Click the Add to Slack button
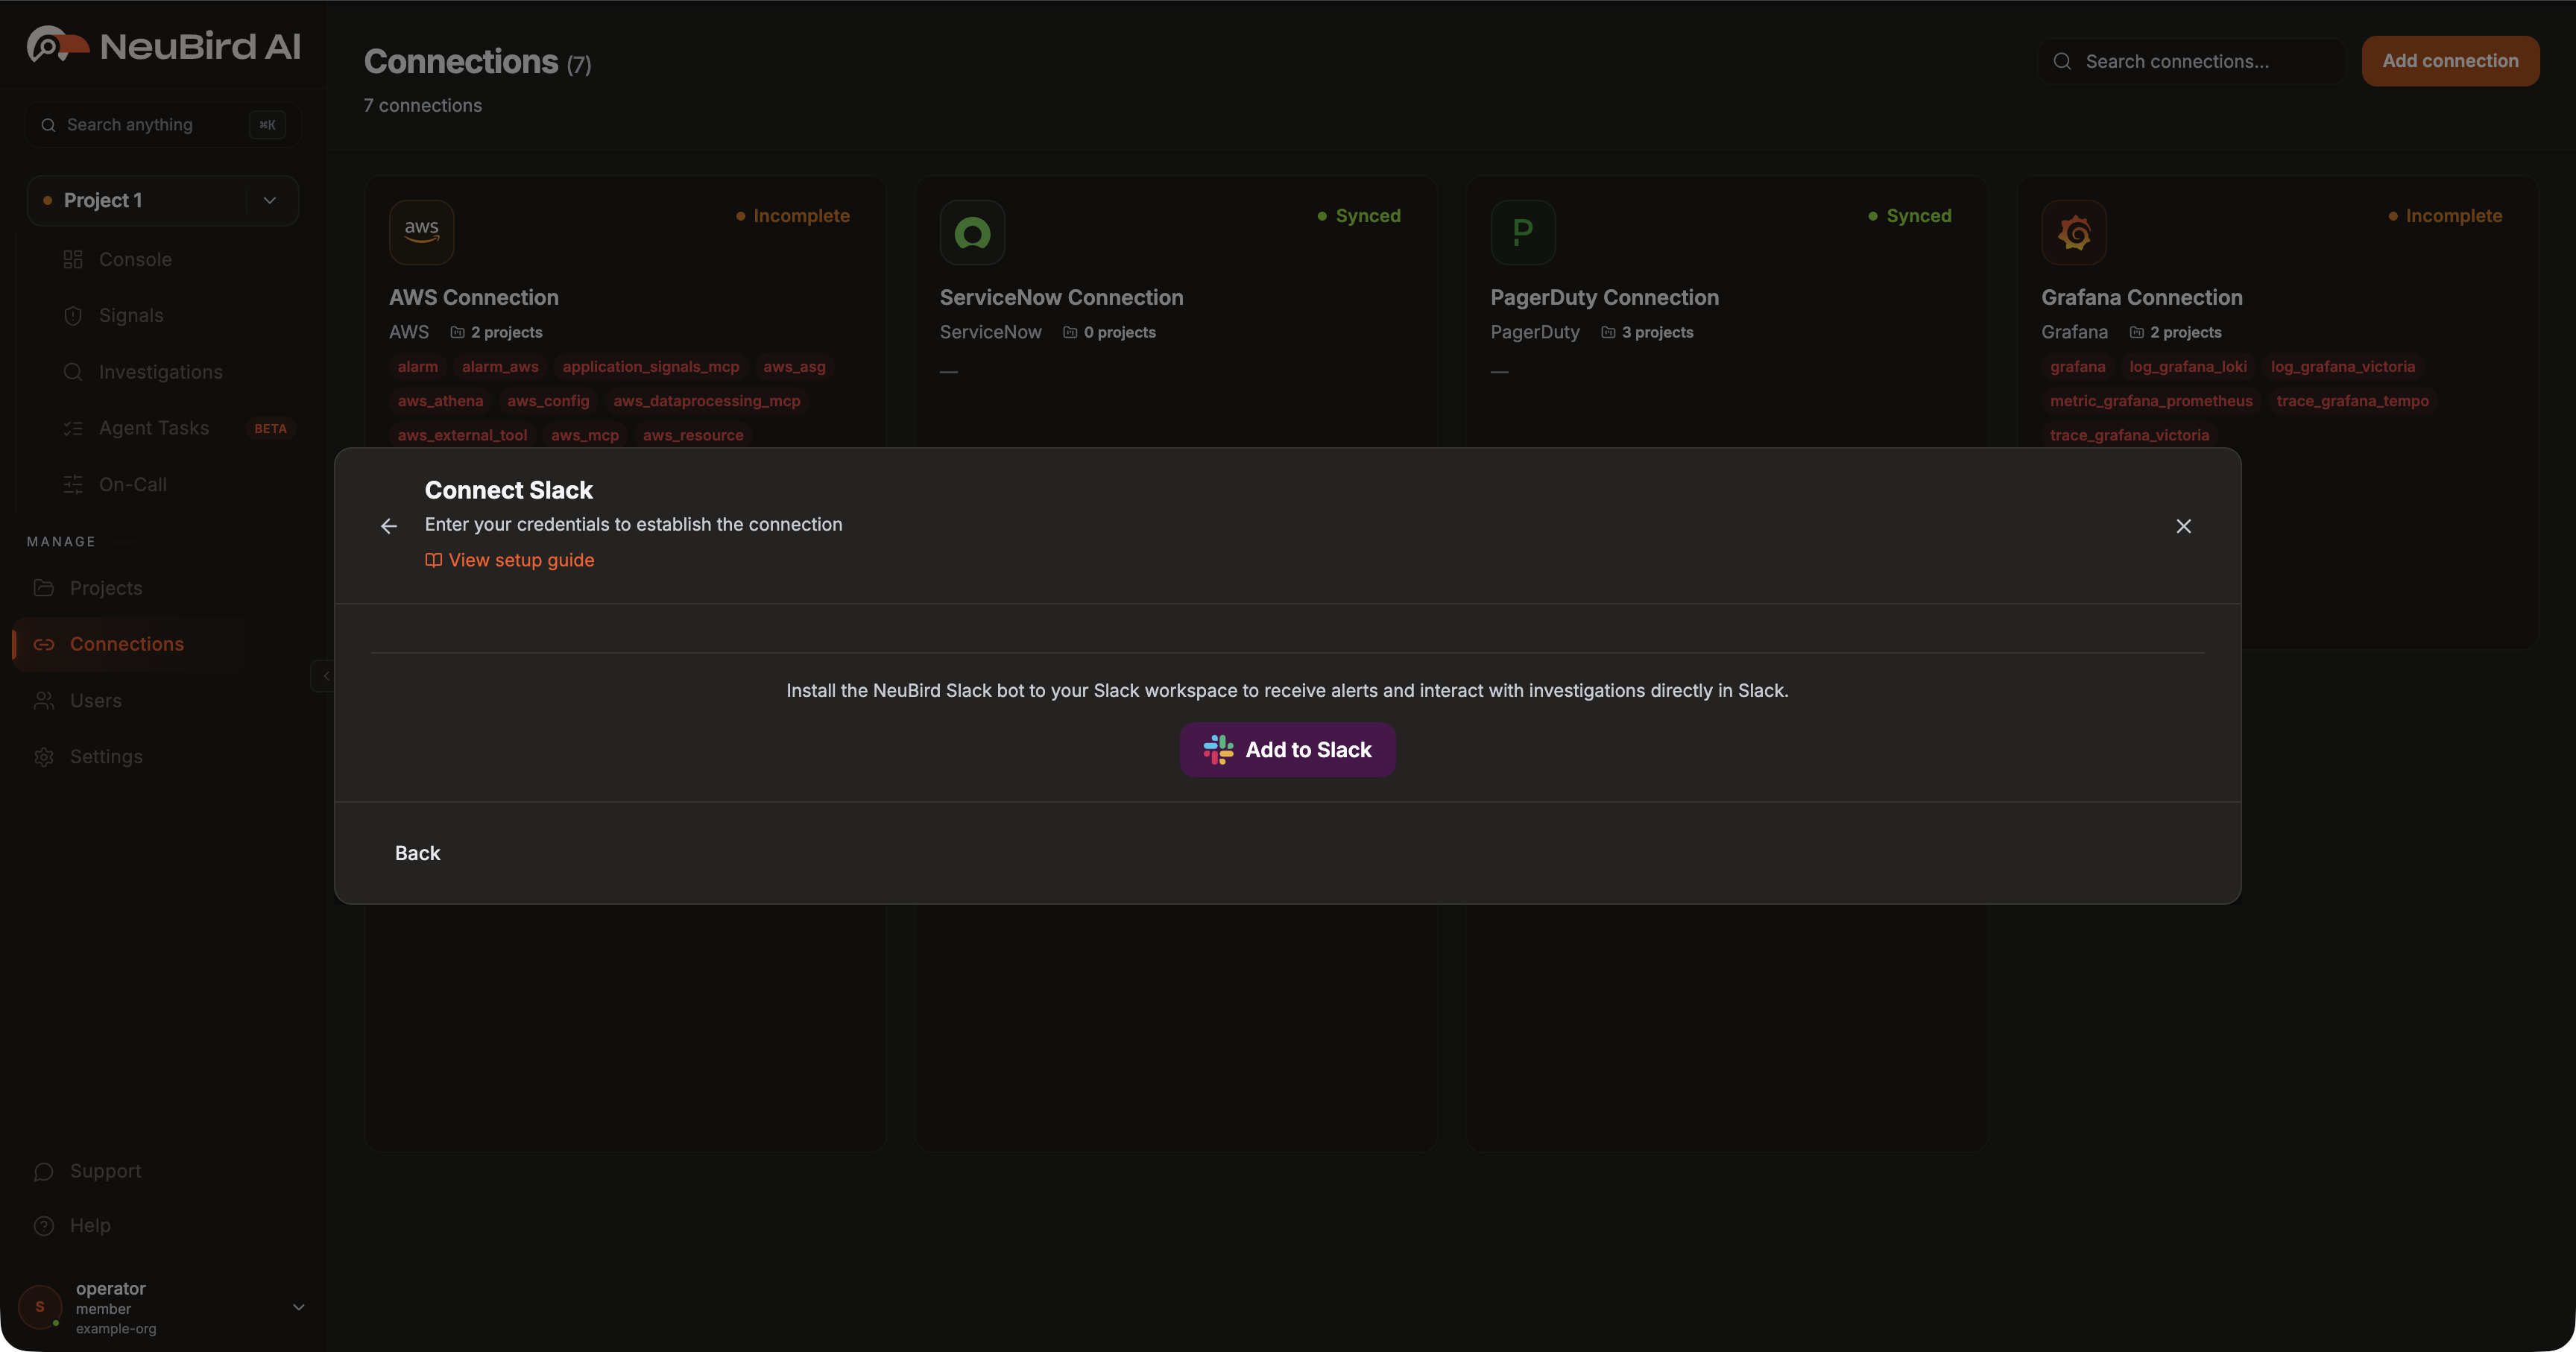The height and width of the screenshot is (1352, 2576). click(1287, 750)
